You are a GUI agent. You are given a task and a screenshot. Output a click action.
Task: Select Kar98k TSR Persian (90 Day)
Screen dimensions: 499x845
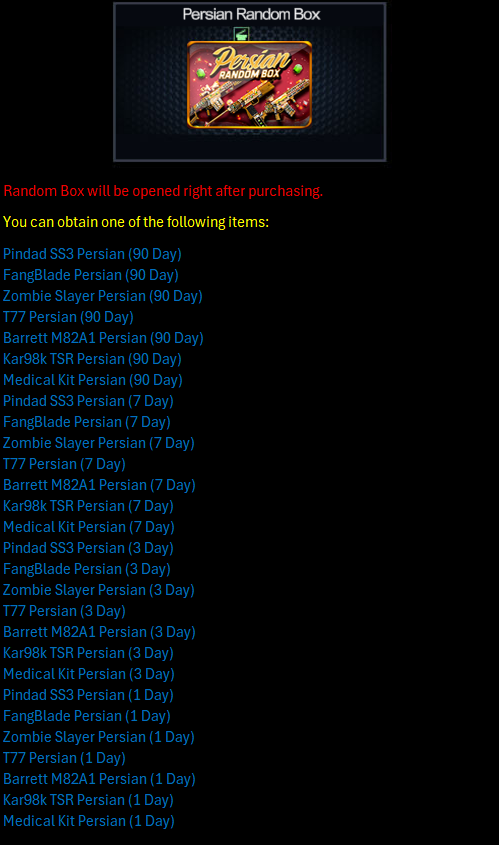92,359
